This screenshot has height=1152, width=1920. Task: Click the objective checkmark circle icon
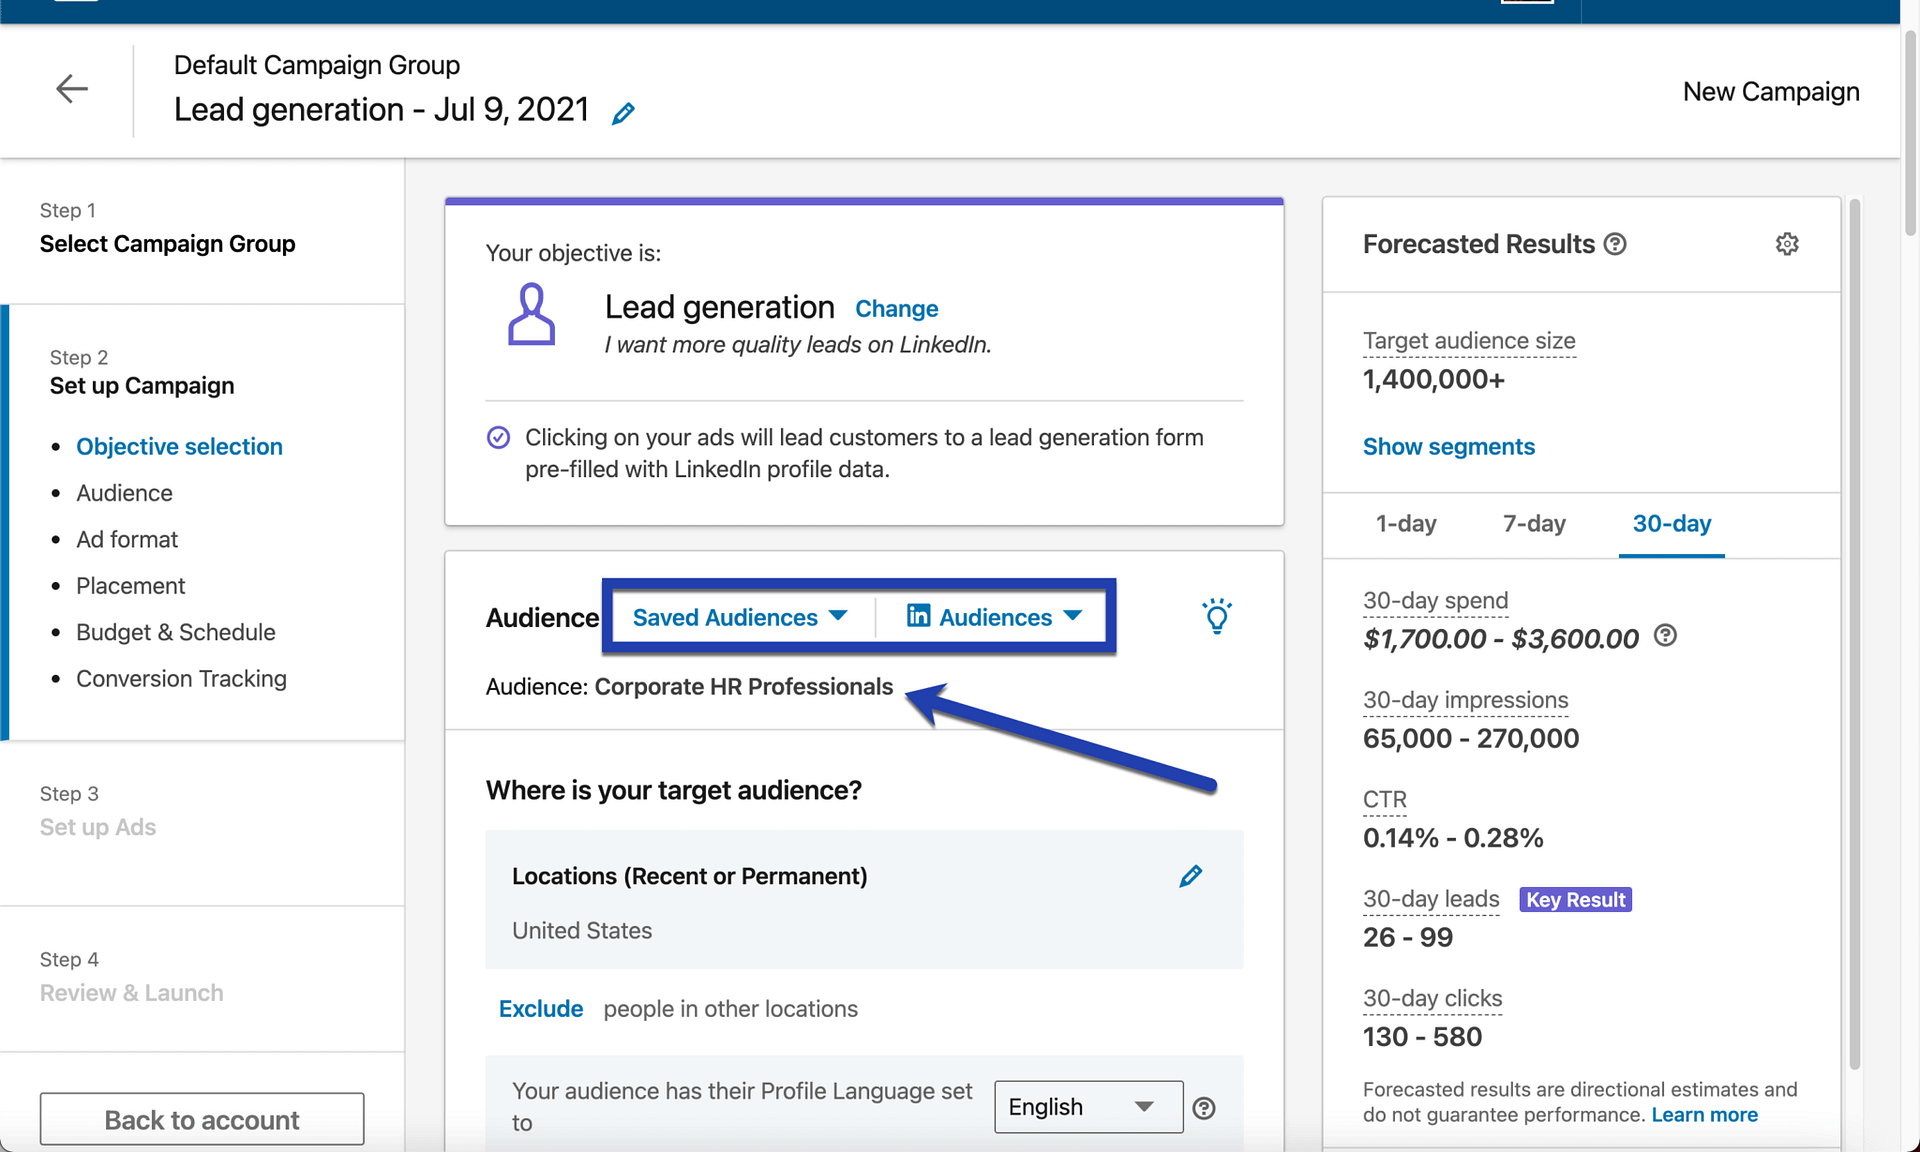498,437
